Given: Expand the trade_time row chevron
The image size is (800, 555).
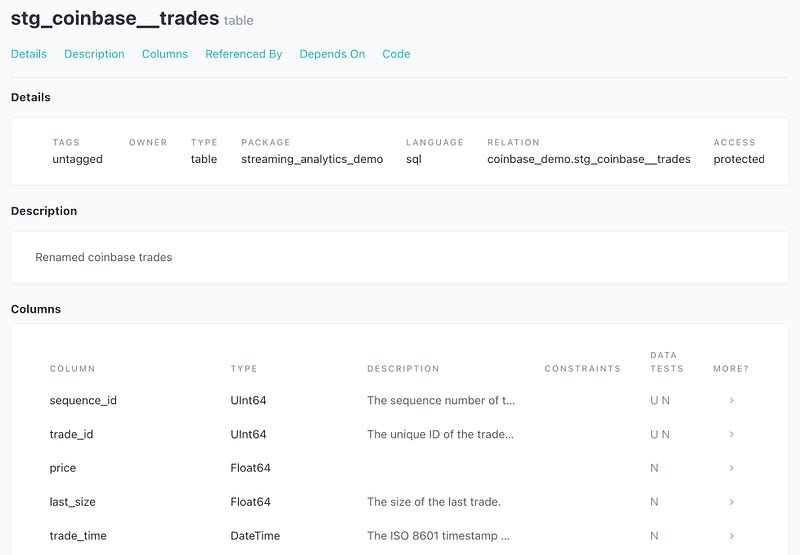Looking at the screenshot, I should pyautogui.click(x=731, y=536).
